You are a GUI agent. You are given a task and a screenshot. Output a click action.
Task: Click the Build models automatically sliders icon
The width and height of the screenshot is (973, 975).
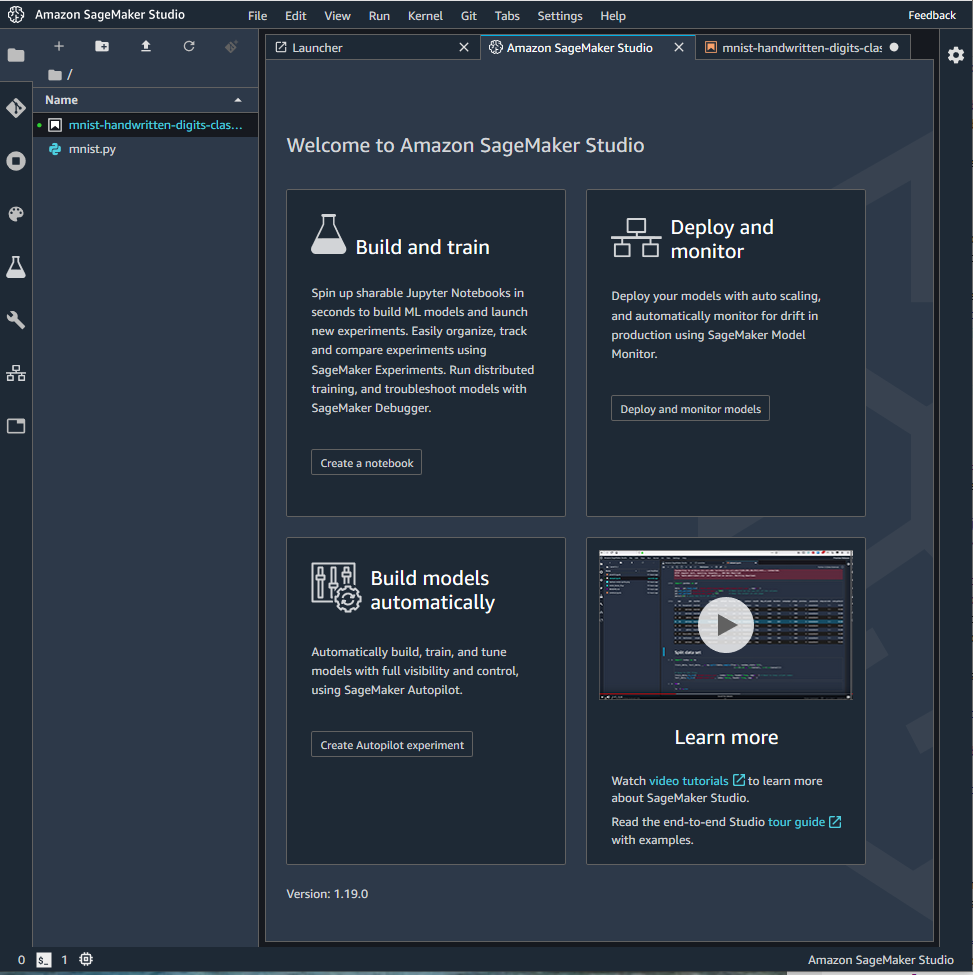tap(336, 588)
